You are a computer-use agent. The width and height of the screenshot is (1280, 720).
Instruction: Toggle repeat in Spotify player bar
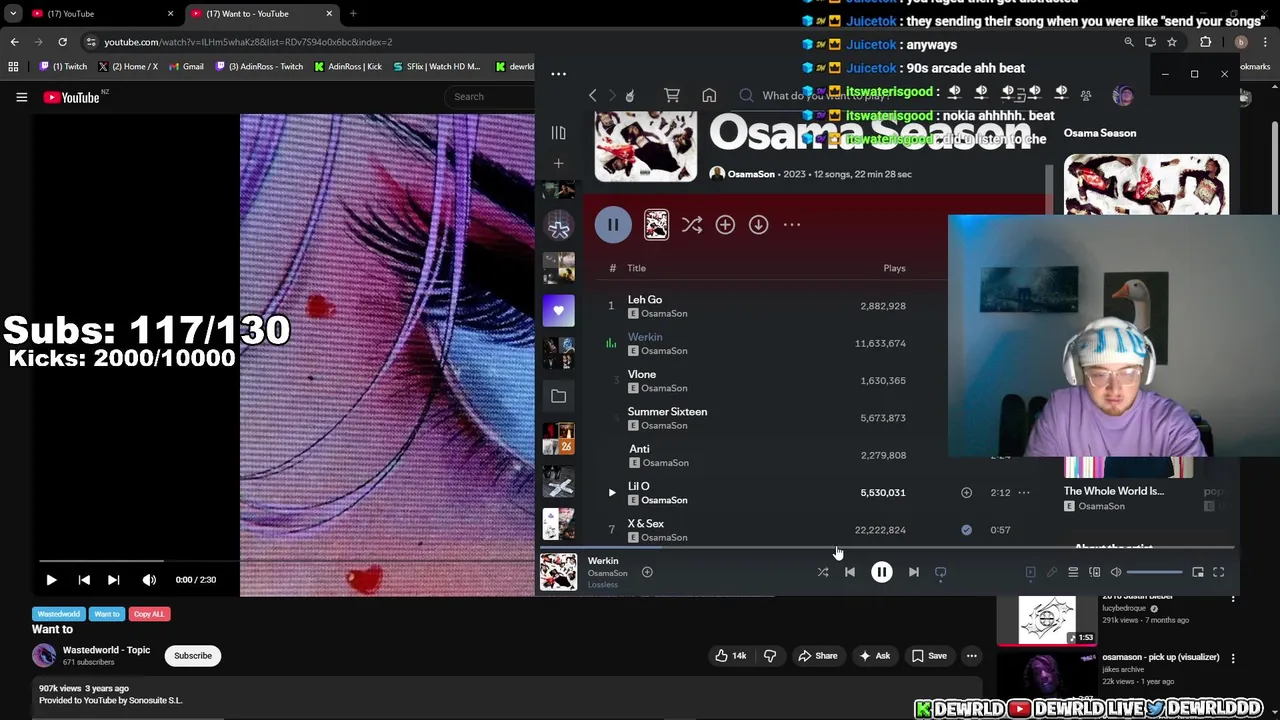tap(940, 572)
